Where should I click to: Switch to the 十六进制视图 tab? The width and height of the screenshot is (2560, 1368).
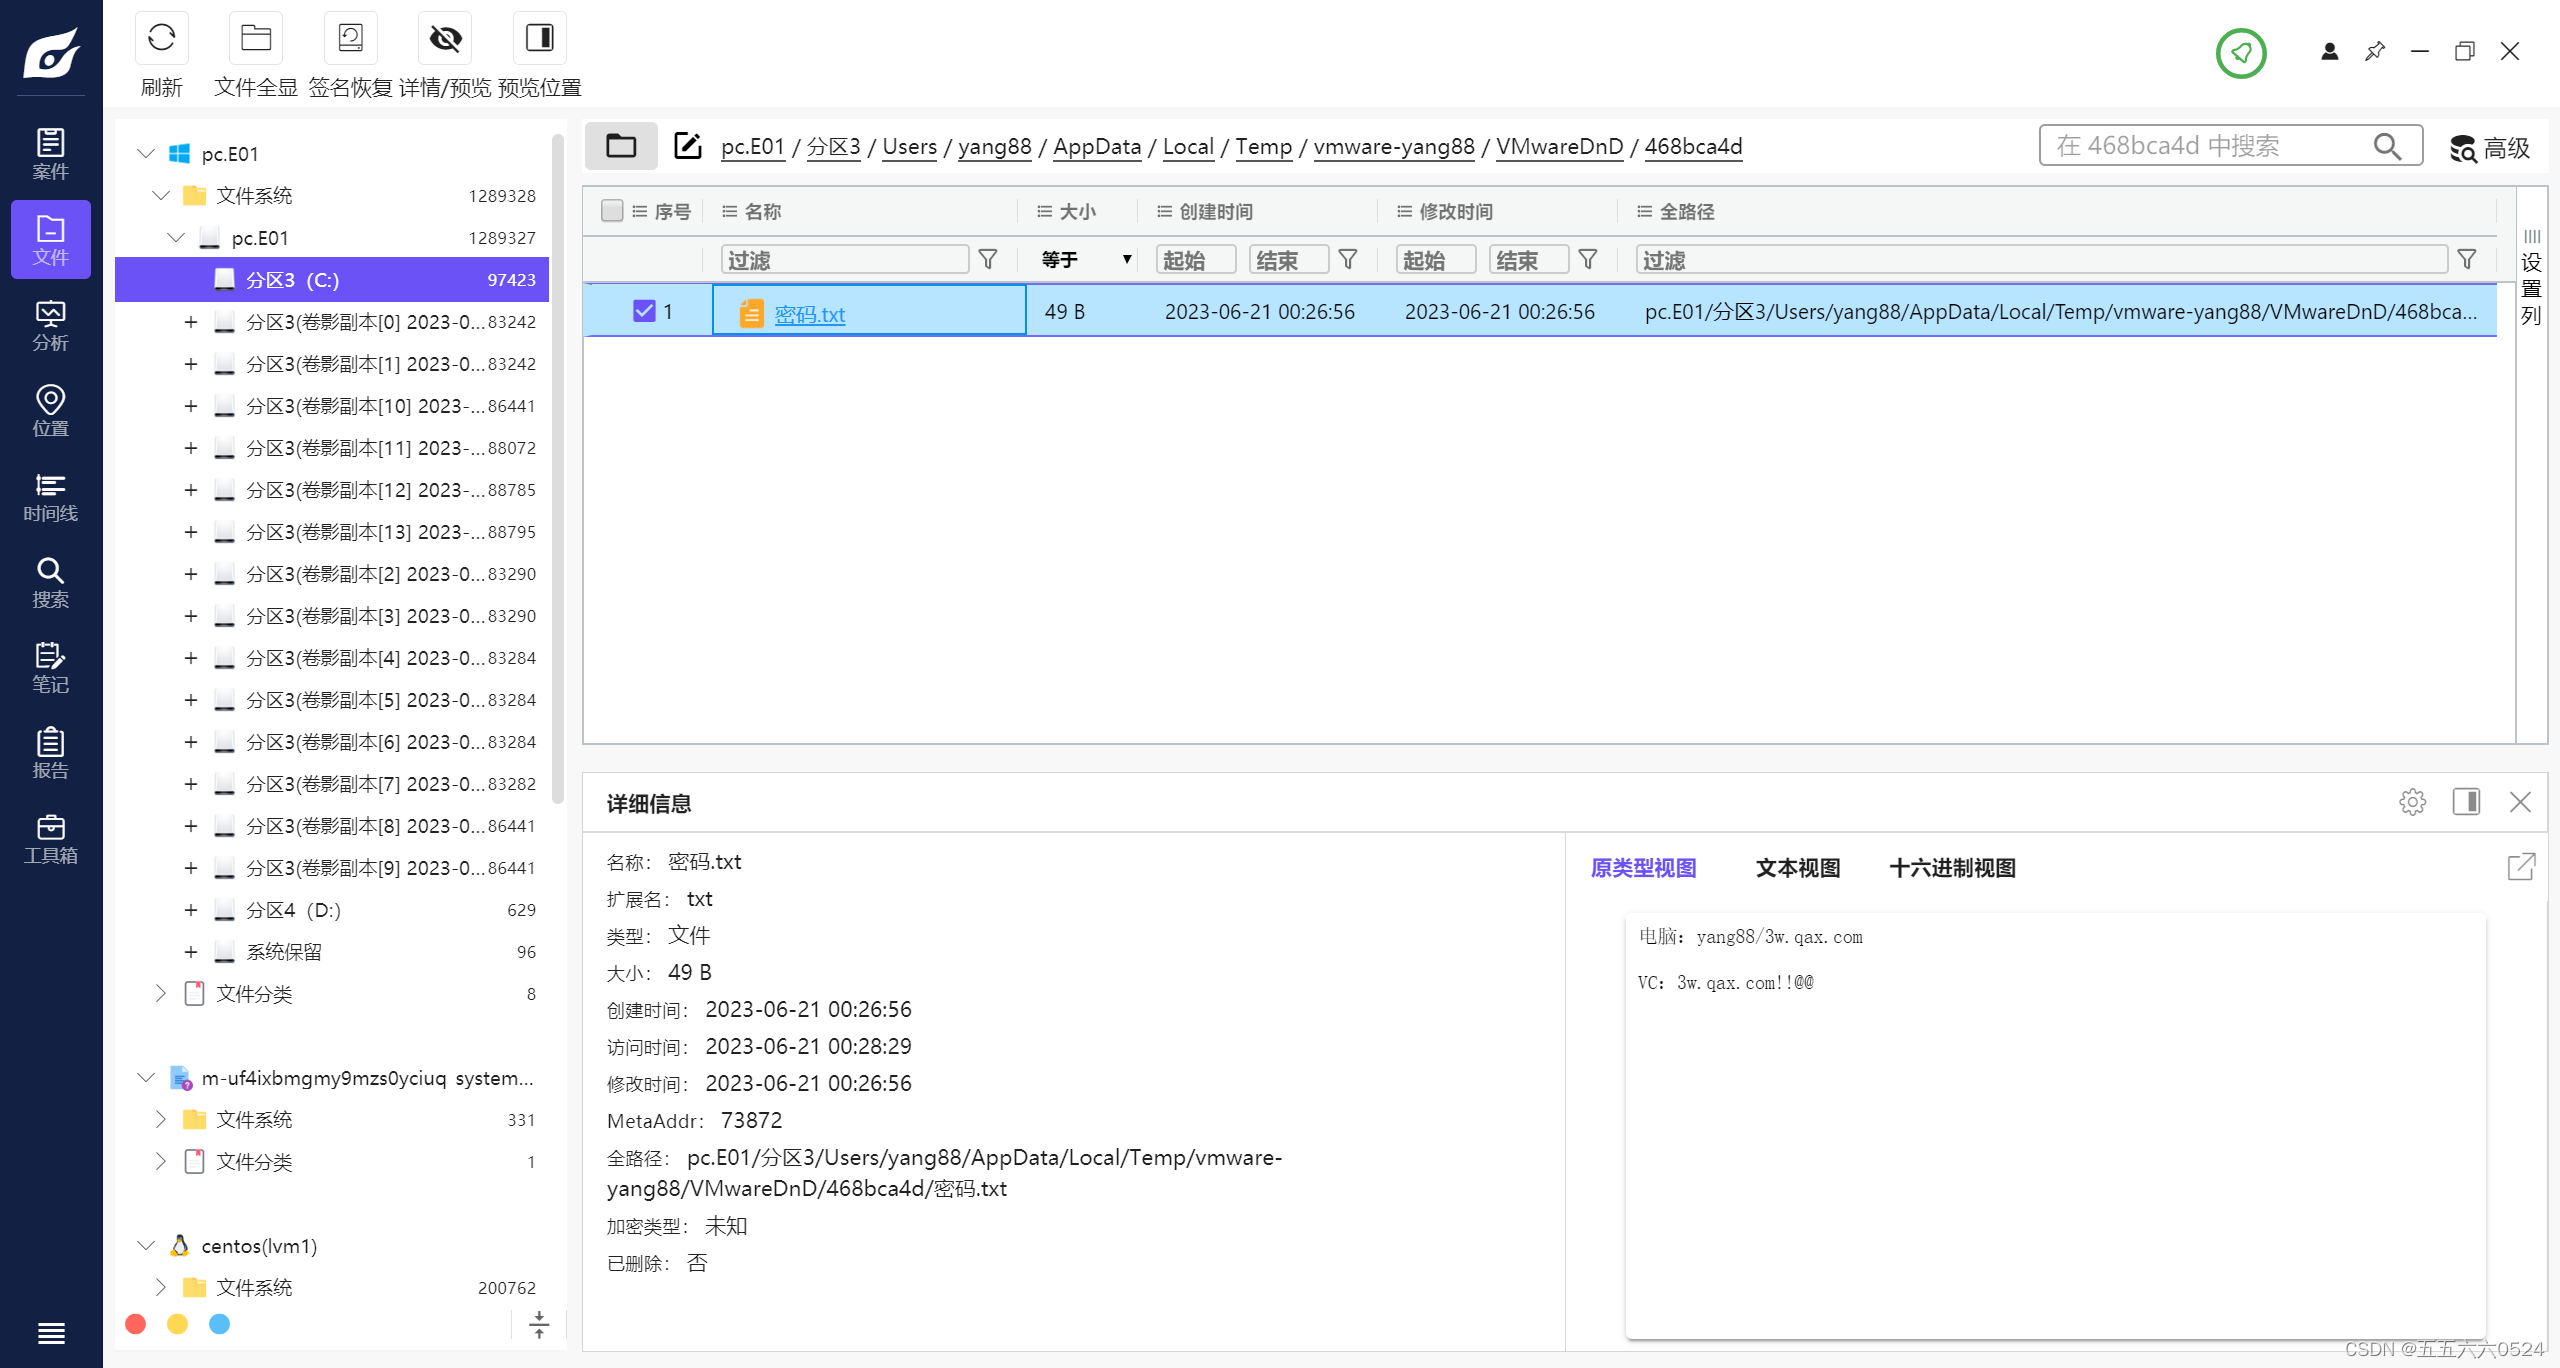(x=1952, y=868)
